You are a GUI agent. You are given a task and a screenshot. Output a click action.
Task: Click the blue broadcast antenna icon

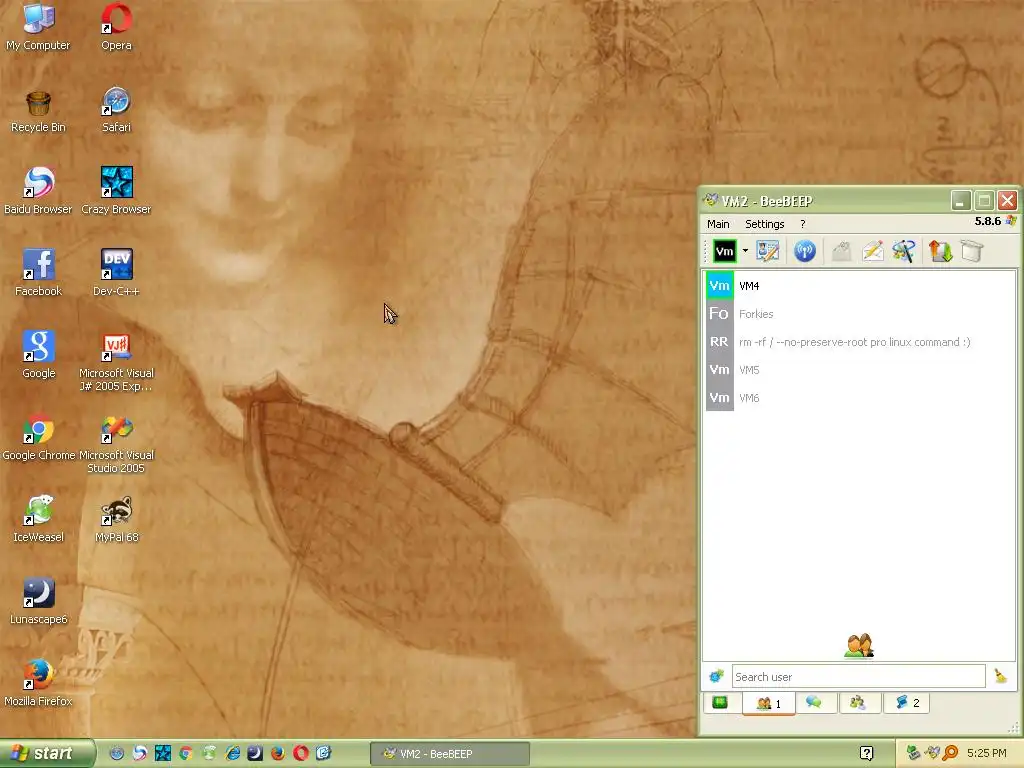point(805,251)
